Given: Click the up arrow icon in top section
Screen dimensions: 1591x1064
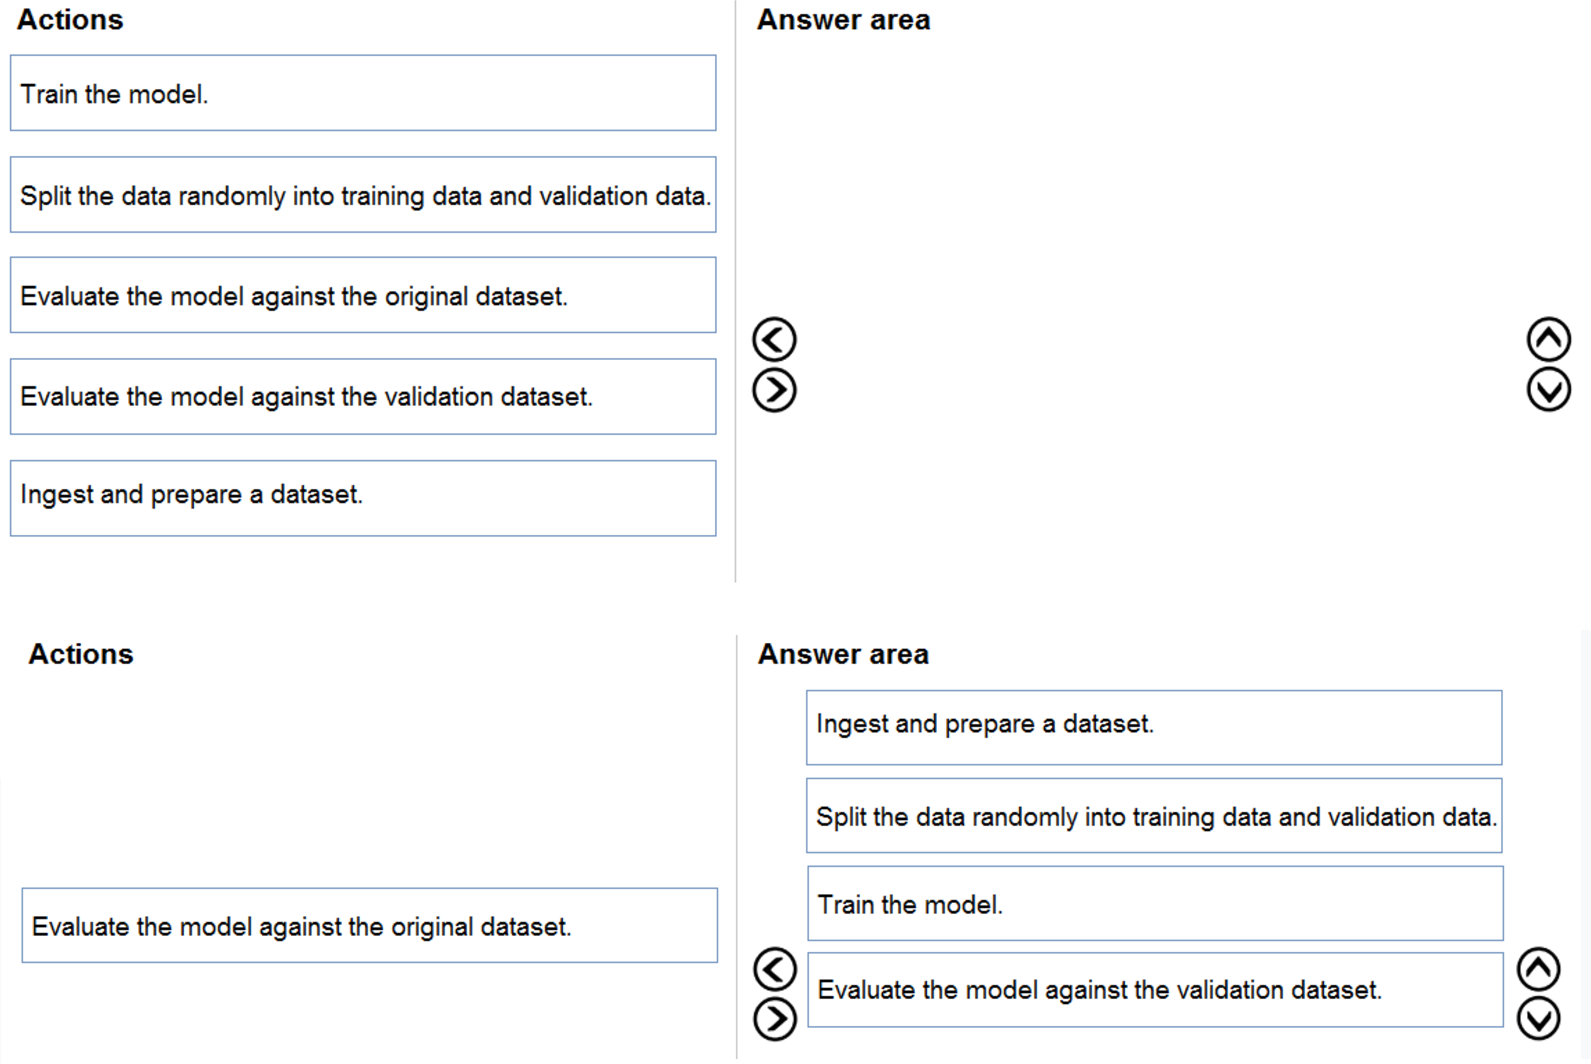Looking at the screenshot, I should 1547,339.
